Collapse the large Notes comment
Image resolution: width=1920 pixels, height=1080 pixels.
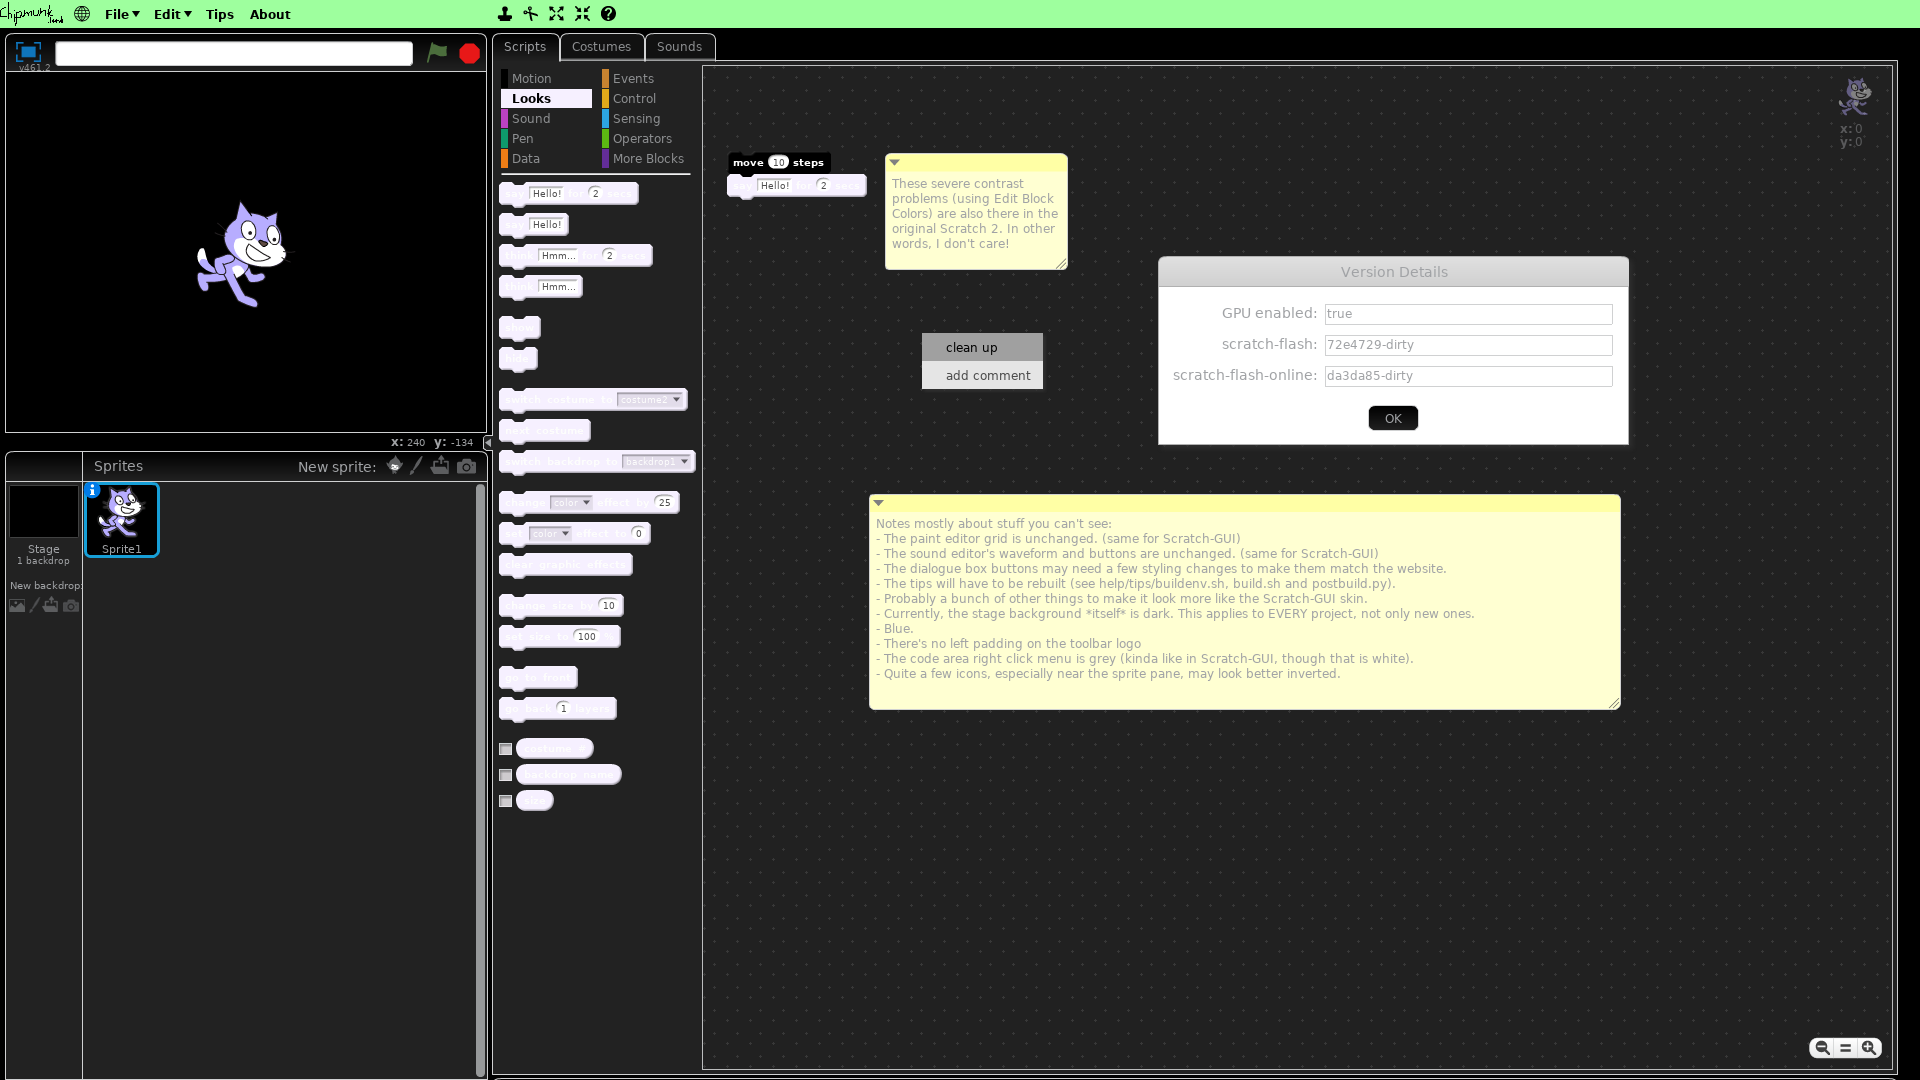click(x=878, y=503)
